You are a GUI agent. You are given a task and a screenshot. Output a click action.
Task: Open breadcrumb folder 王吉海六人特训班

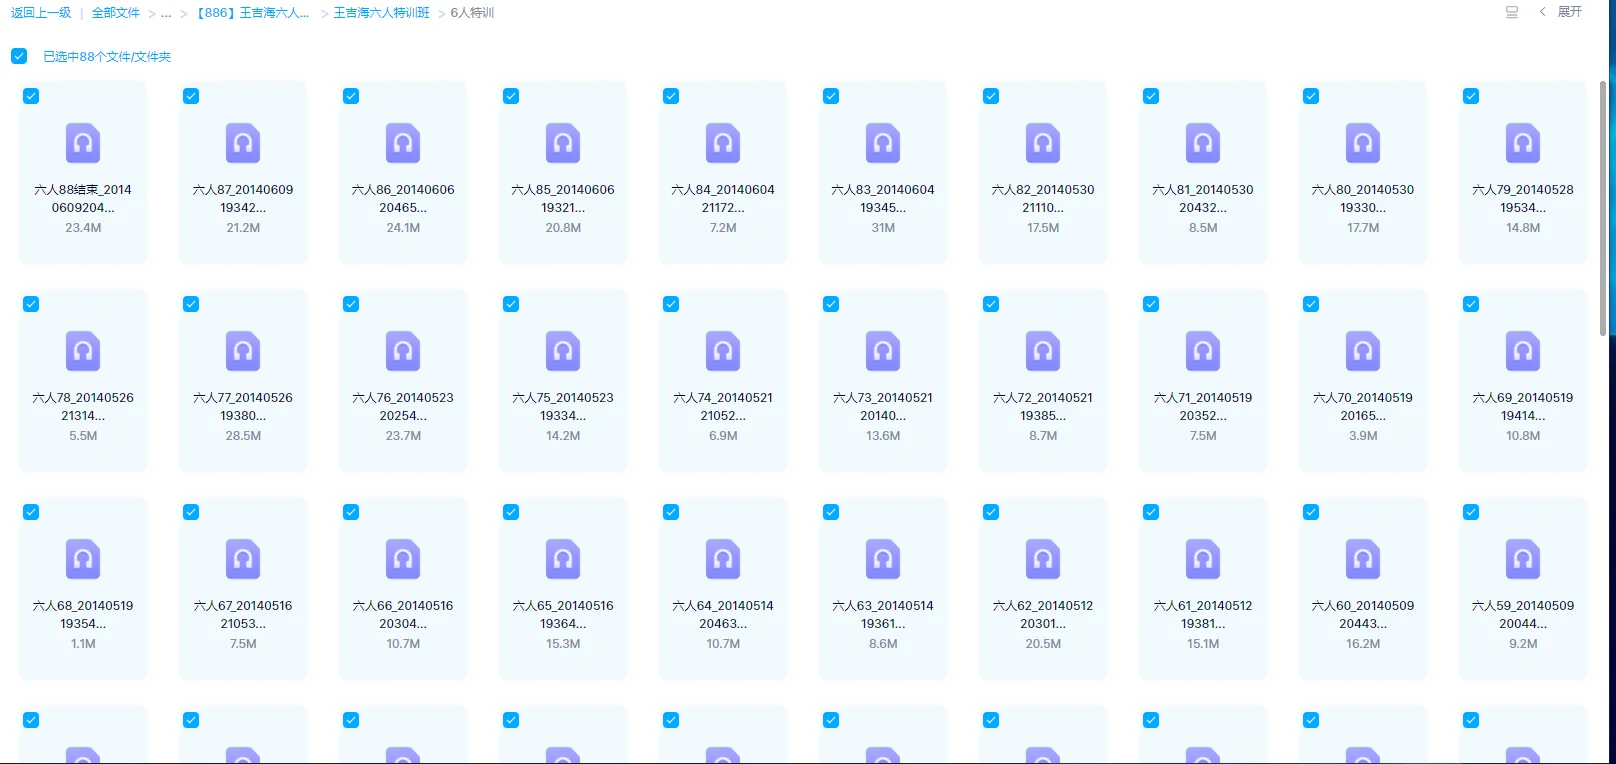pyautogui.click(x=381, y=13)
